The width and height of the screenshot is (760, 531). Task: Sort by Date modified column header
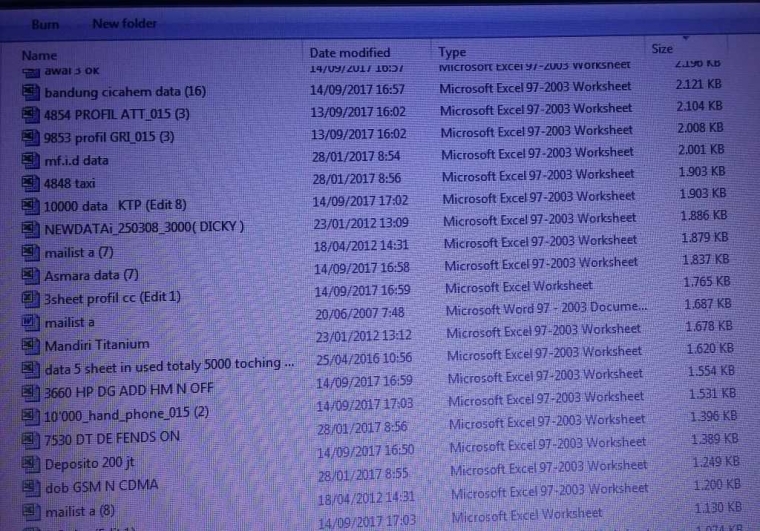pyautogui.click(x=349, y=53)
